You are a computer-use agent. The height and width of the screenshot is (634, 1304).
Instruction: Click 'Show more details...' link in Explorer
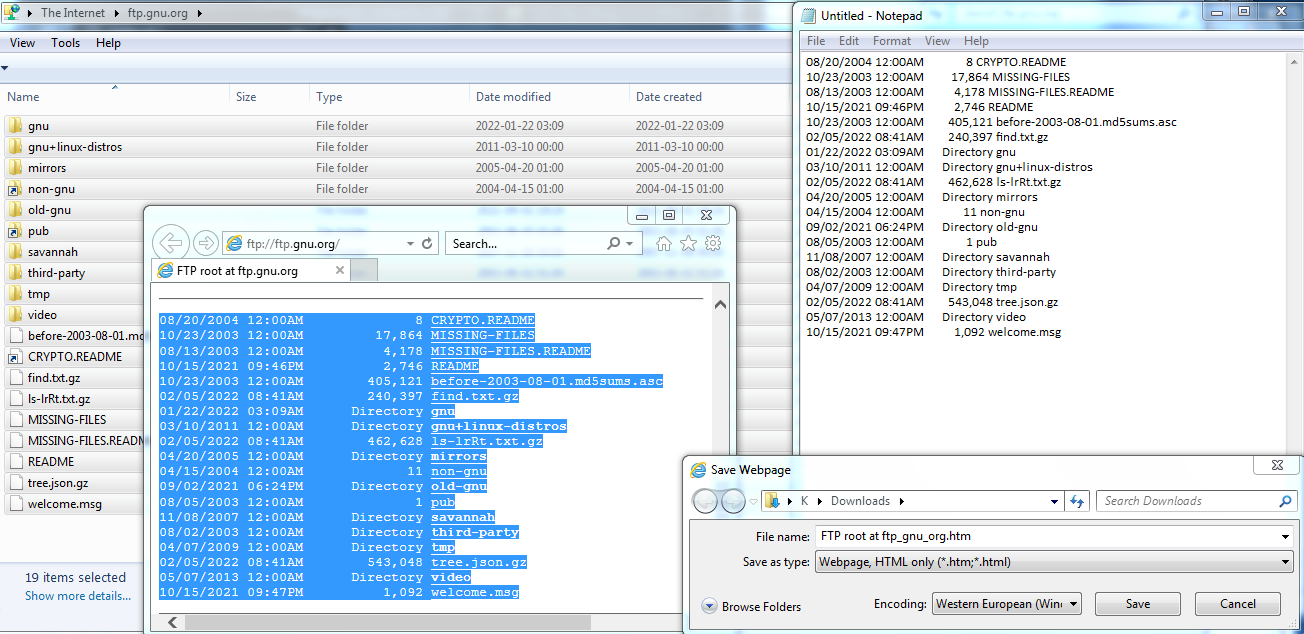pos(78,596)
